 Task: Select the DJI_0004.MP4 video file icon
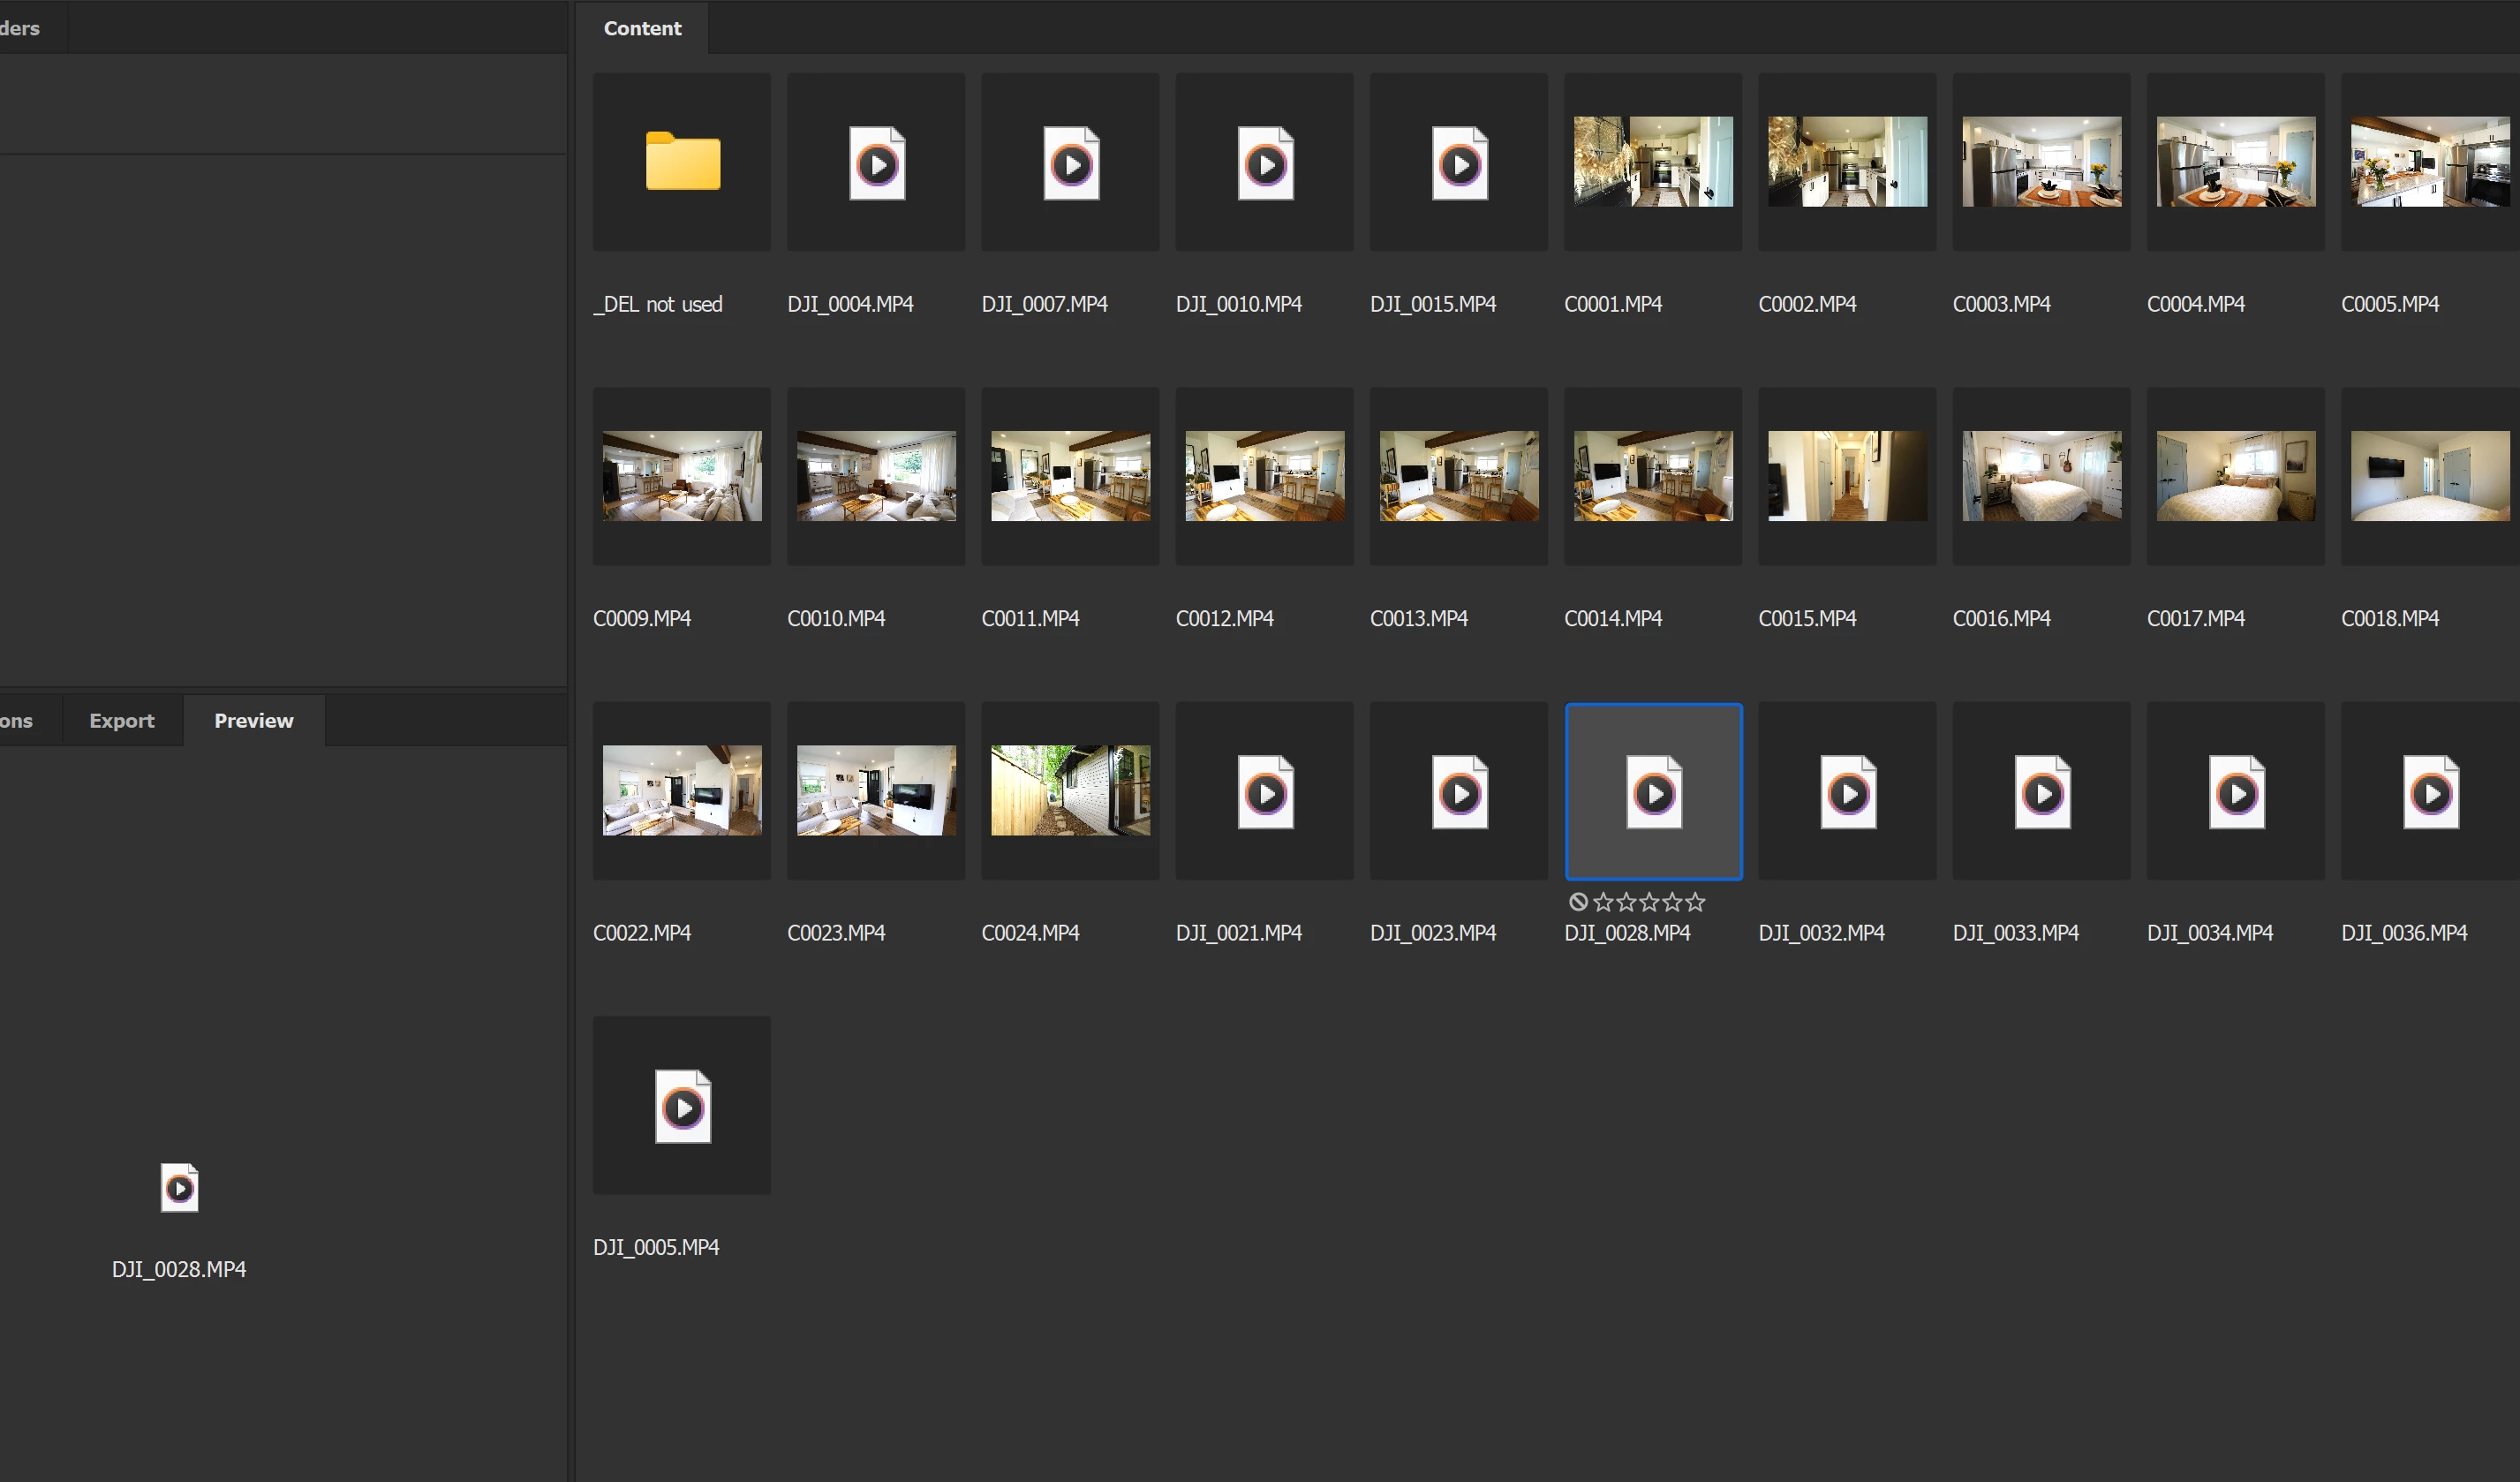[x=876, y=163]
